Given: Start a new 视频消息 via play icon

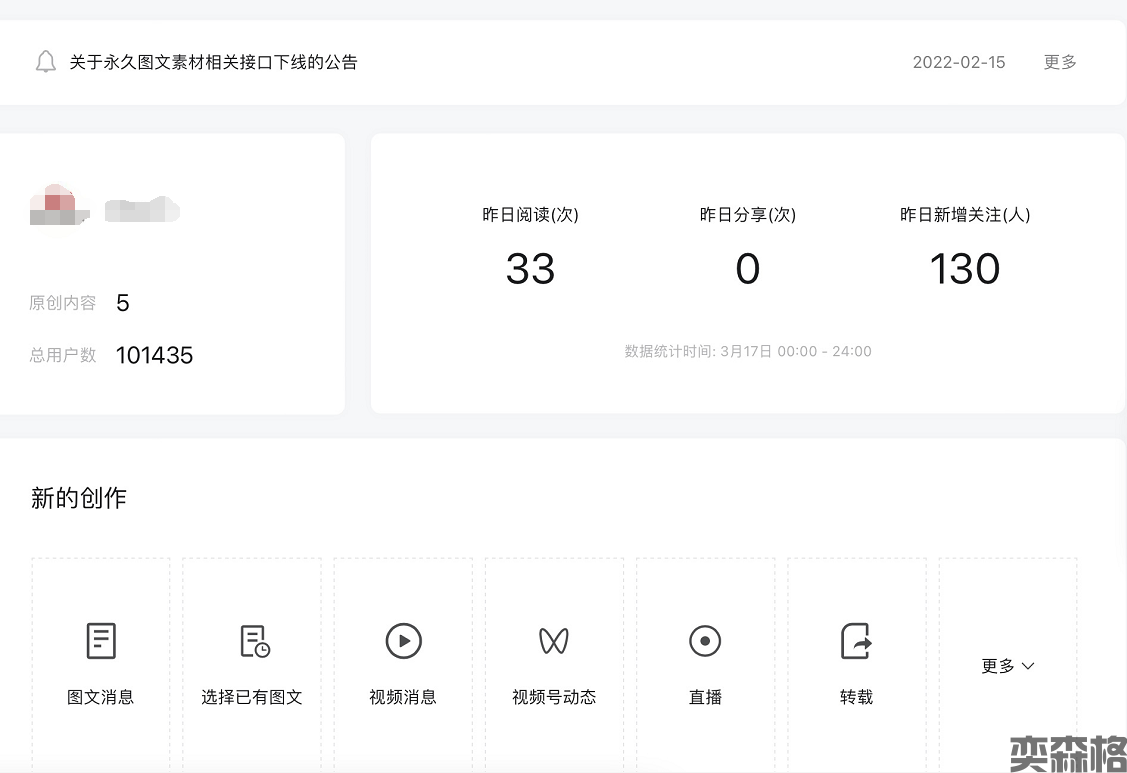Looking at the screenshot, I should click(x=403, y=641).
